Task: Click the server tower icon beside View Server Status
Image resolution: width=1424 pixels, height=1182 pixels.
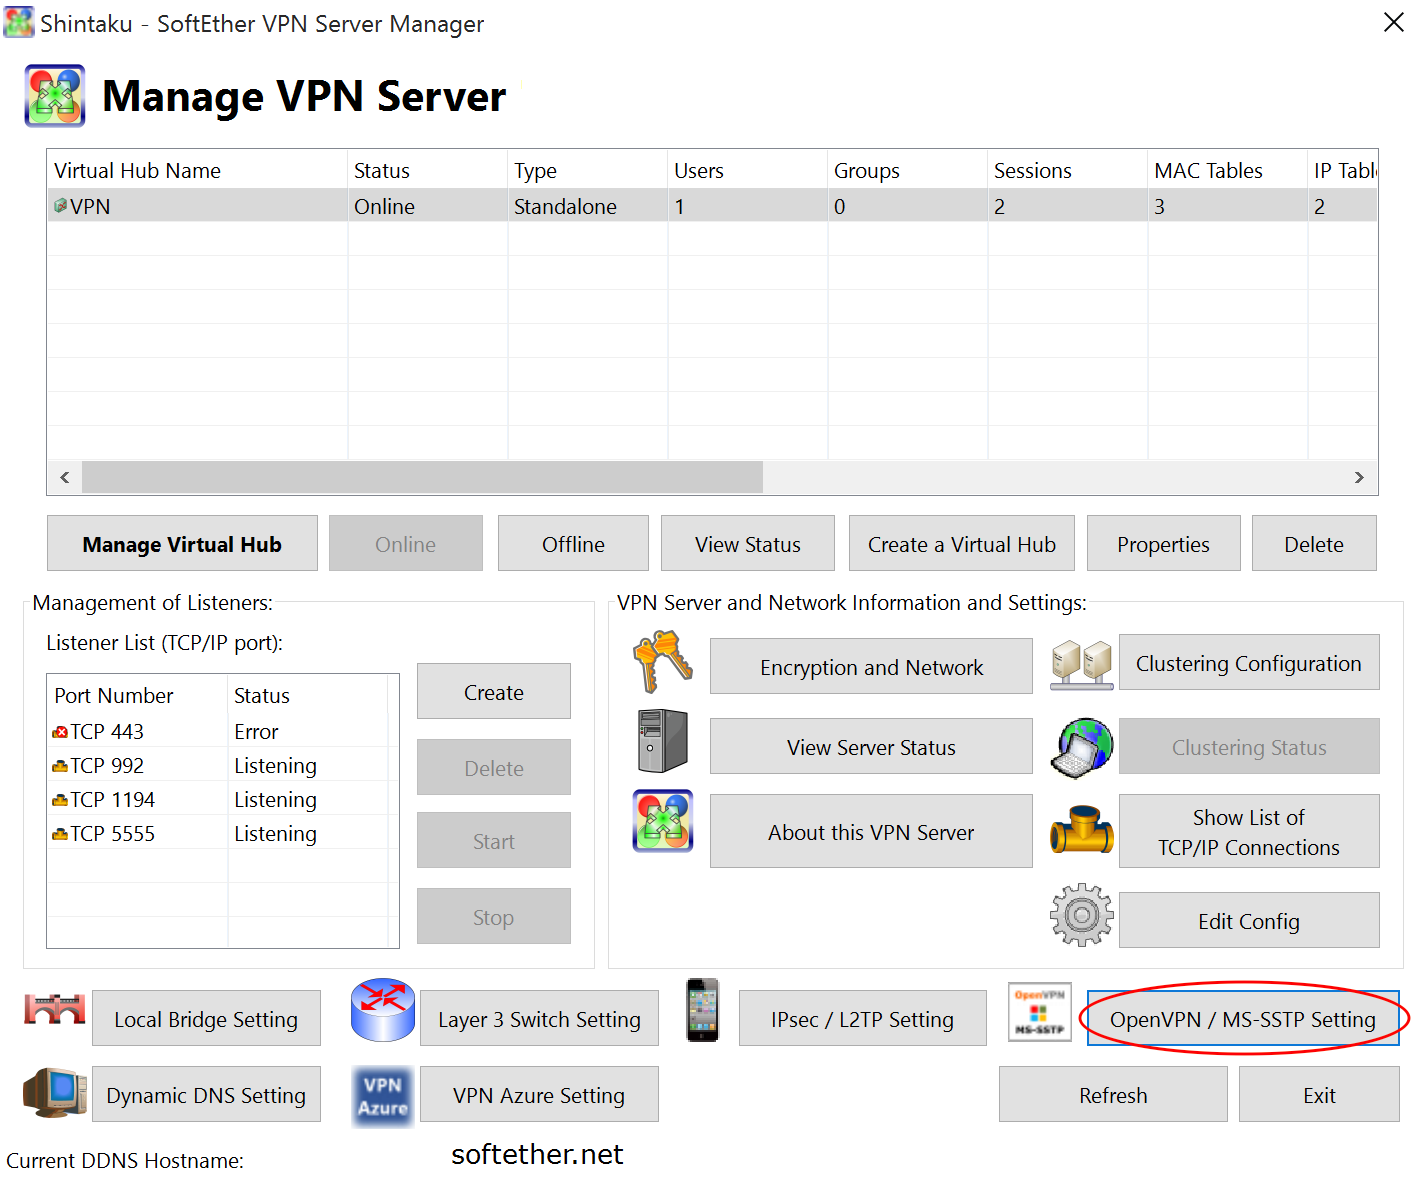Action: click(663, 741)
